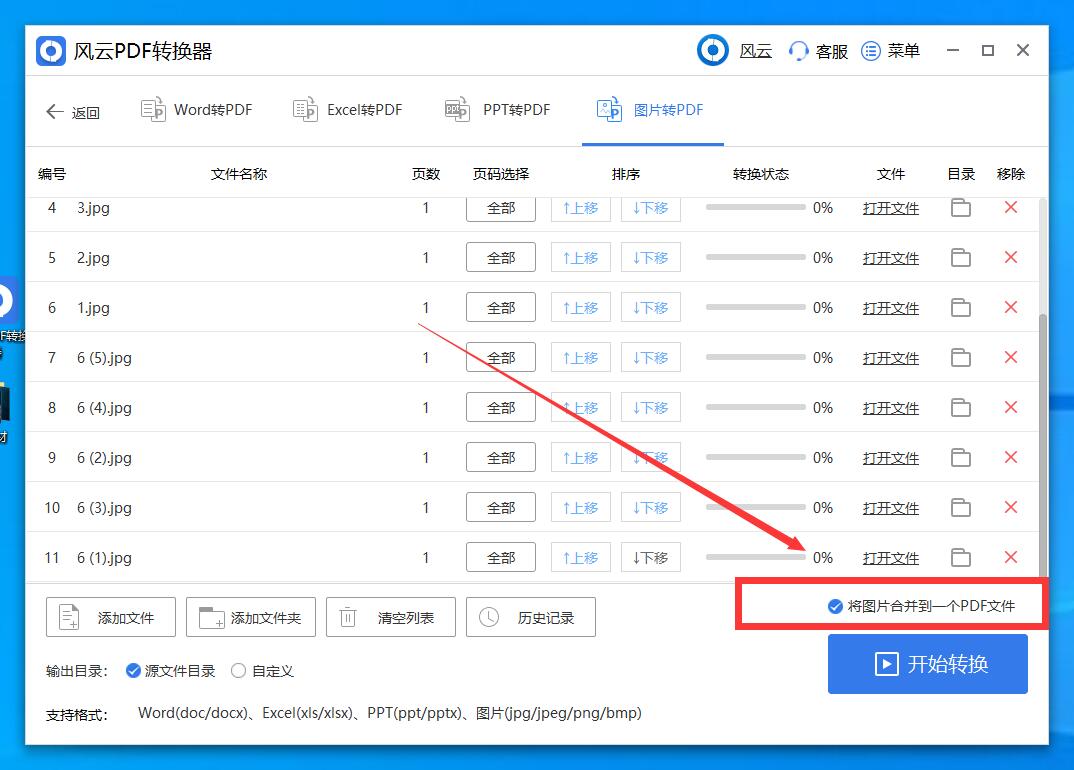Switch to the Excel转PDF tab
The image size is (1074, 770).
click(347, 110)
